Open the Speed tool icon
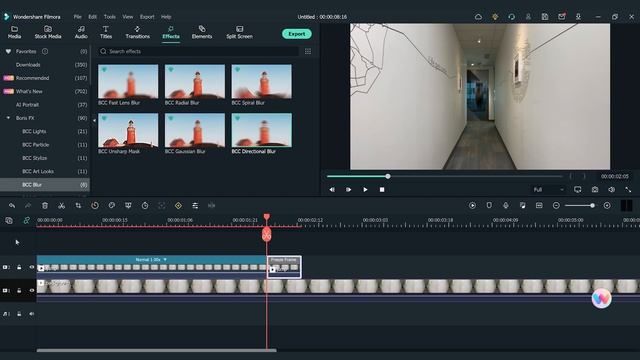This screenshot has width=640, height=360. pos(95,206)
